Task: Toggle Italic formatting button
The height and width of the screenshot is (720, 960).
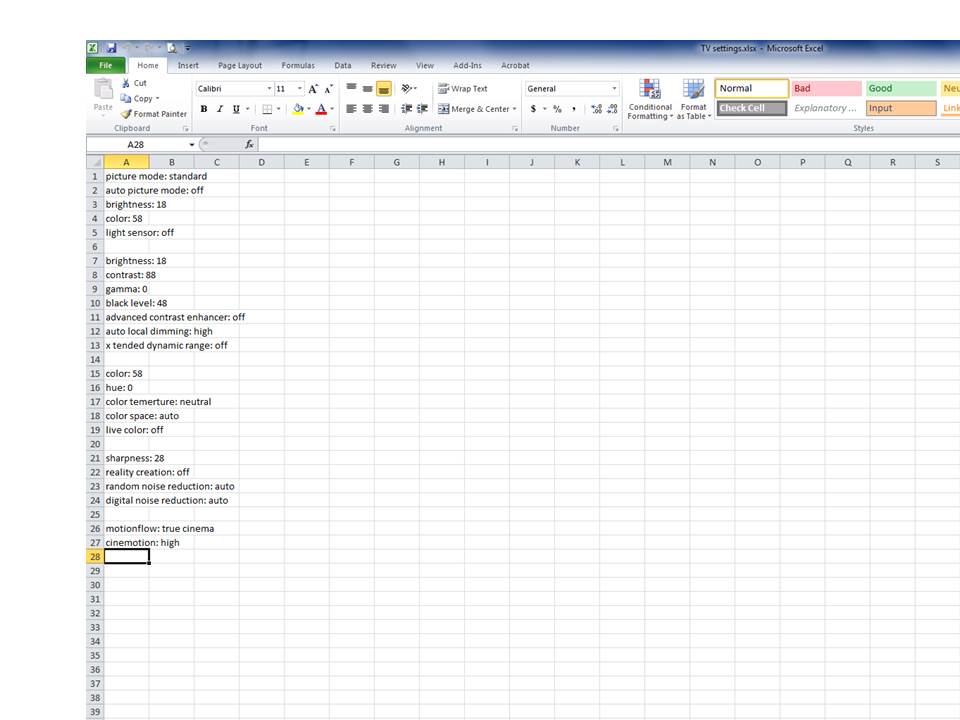Action: pyautogui.click(x=220, y=109)
